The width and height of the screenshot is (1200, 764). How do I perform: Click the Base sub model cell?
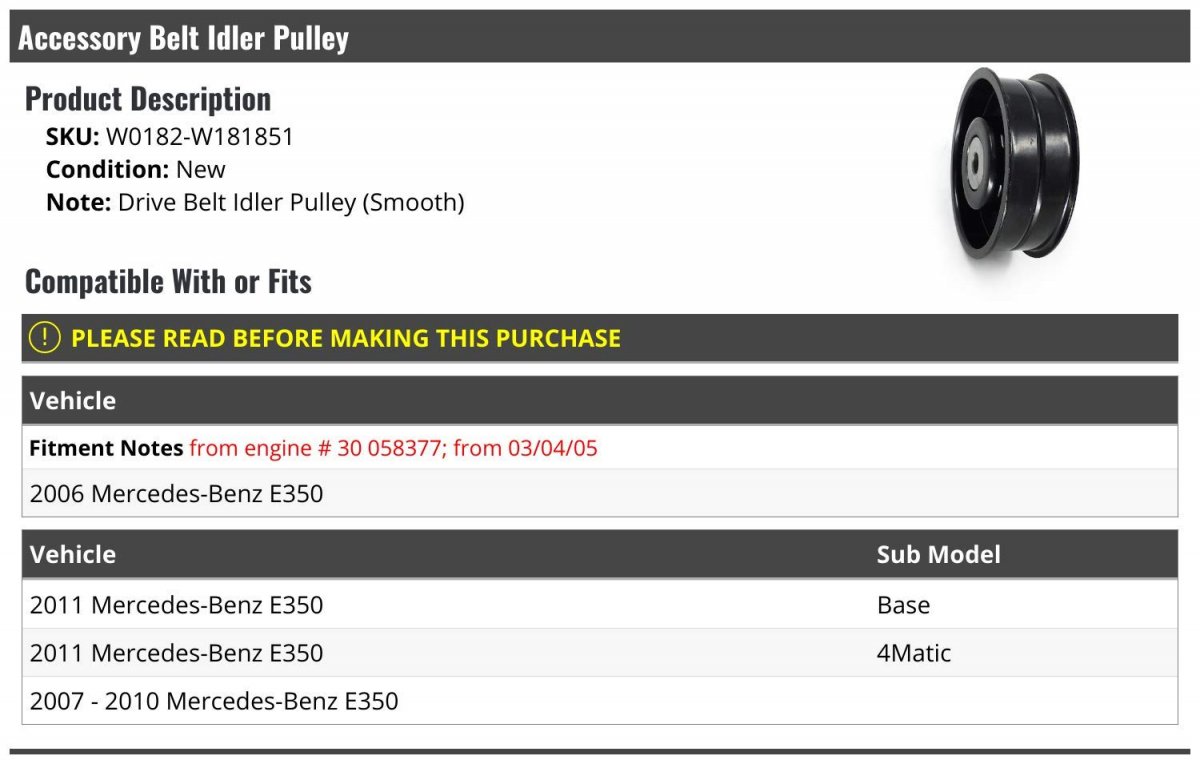tap(903, 605)
